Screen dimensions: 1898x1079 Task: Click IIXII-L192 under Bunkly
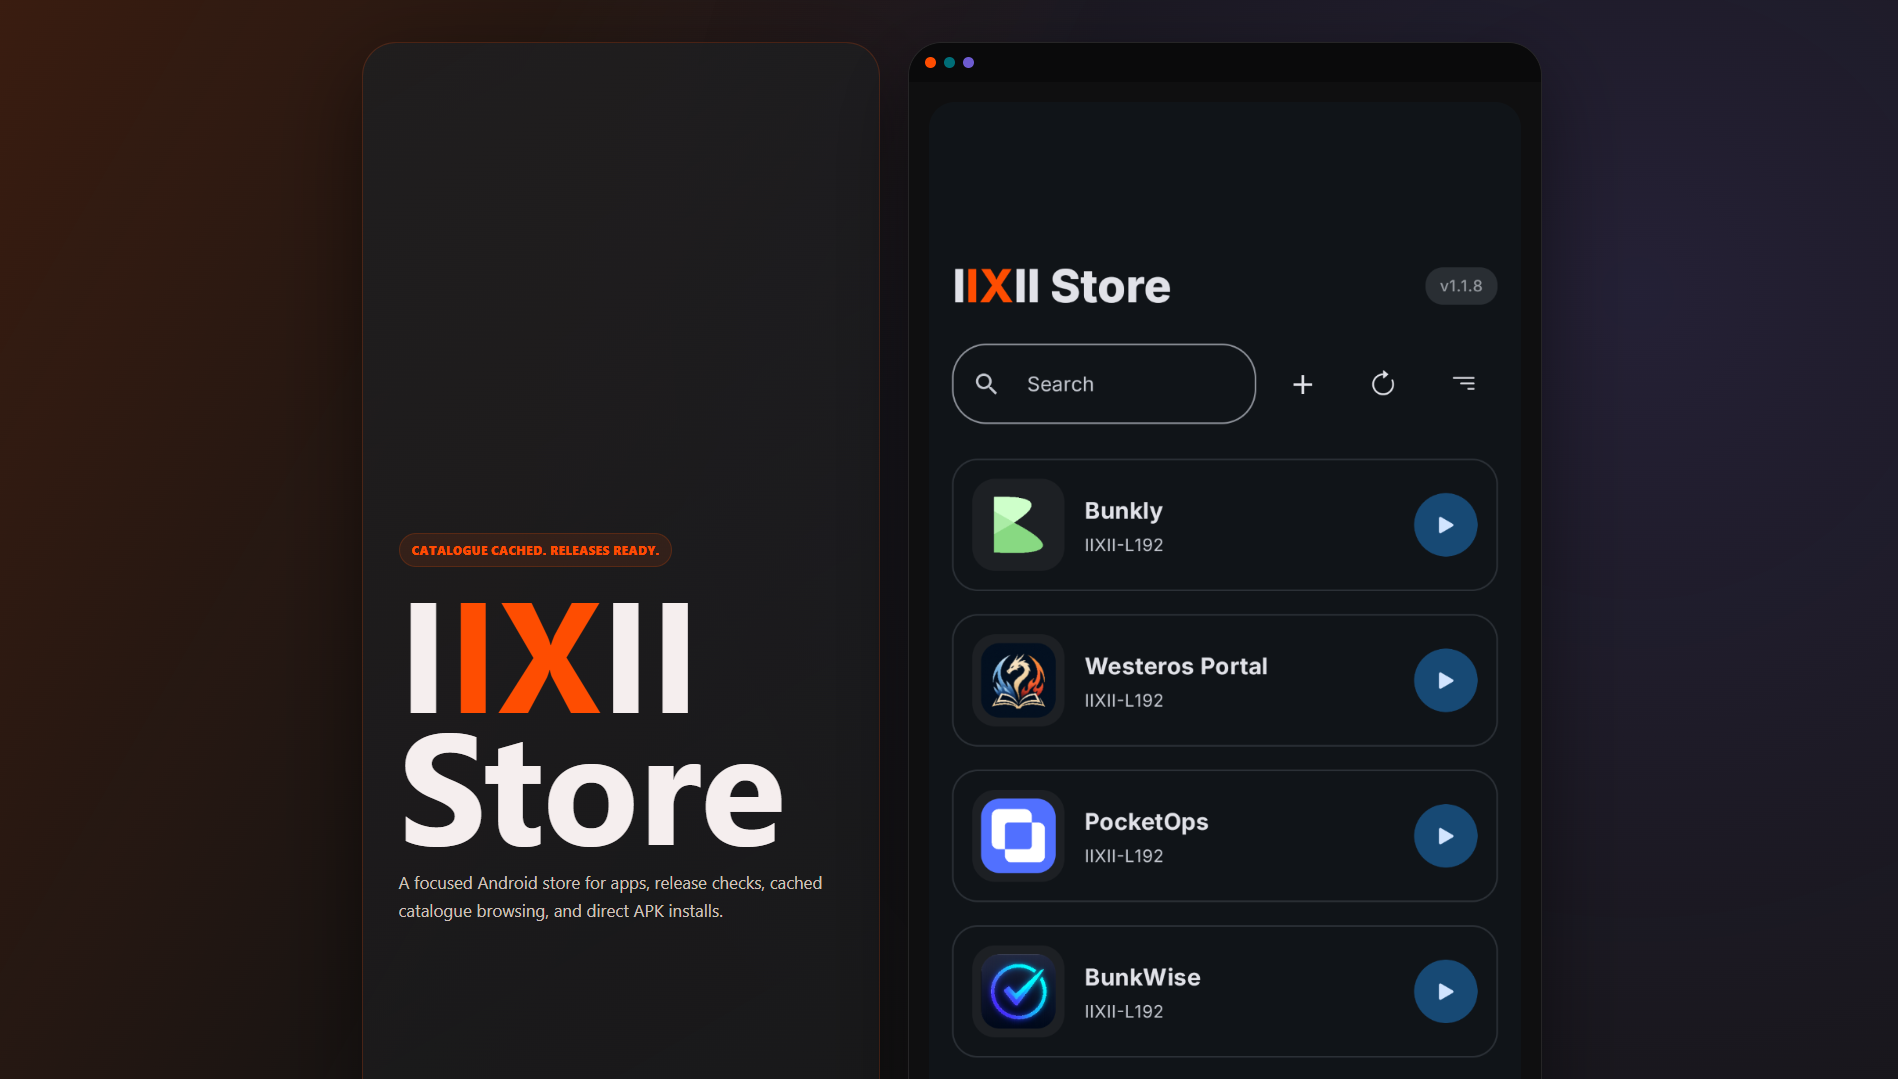[x=1124, y=545]
